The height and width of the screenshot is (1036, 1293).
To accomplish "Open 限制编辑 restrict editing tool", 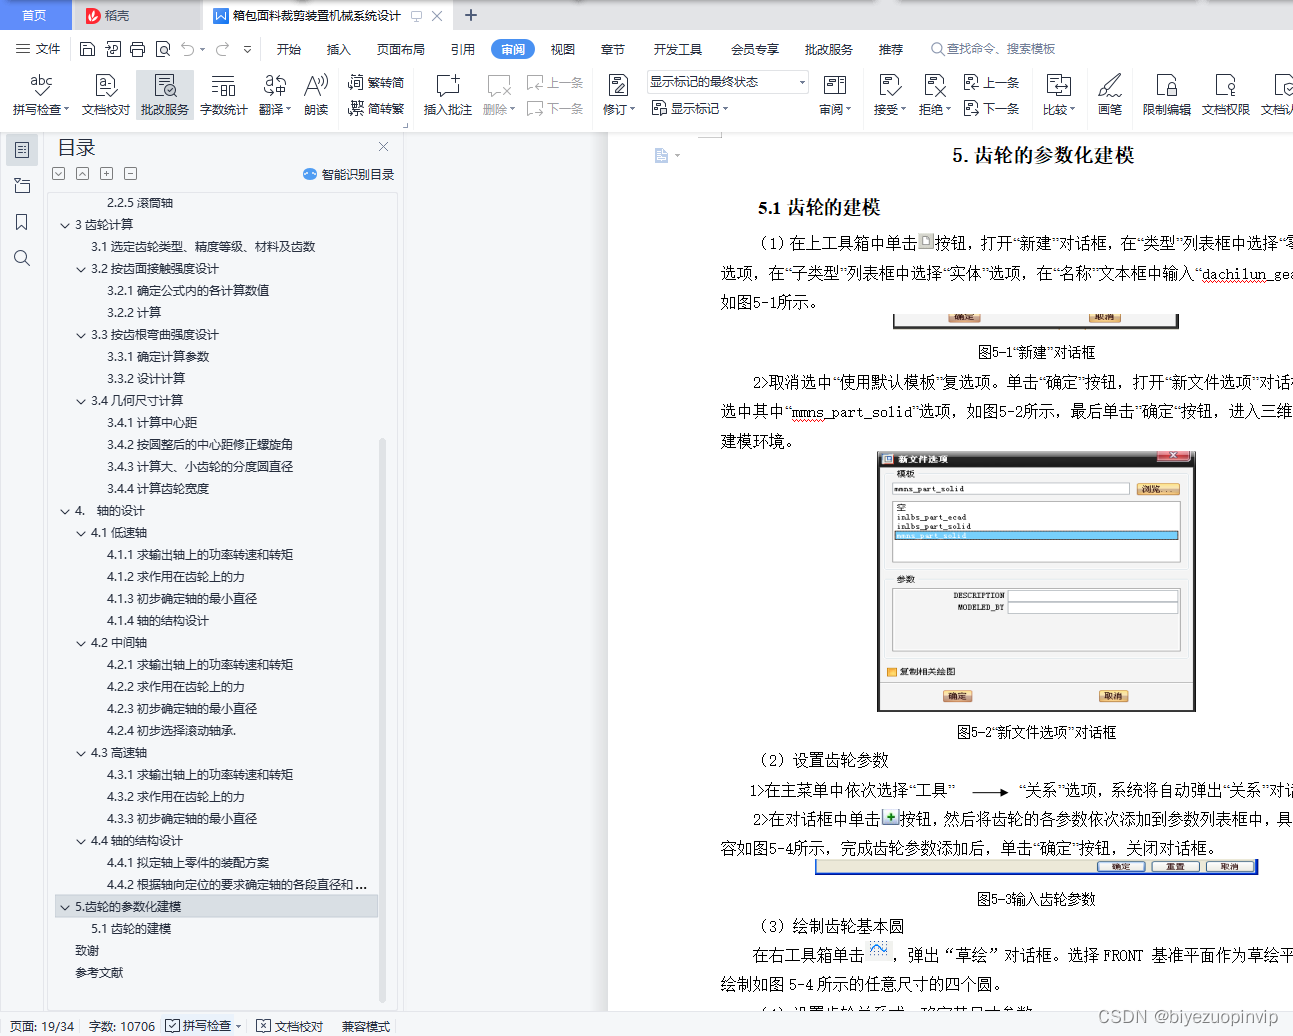I will click(1167, 95).
